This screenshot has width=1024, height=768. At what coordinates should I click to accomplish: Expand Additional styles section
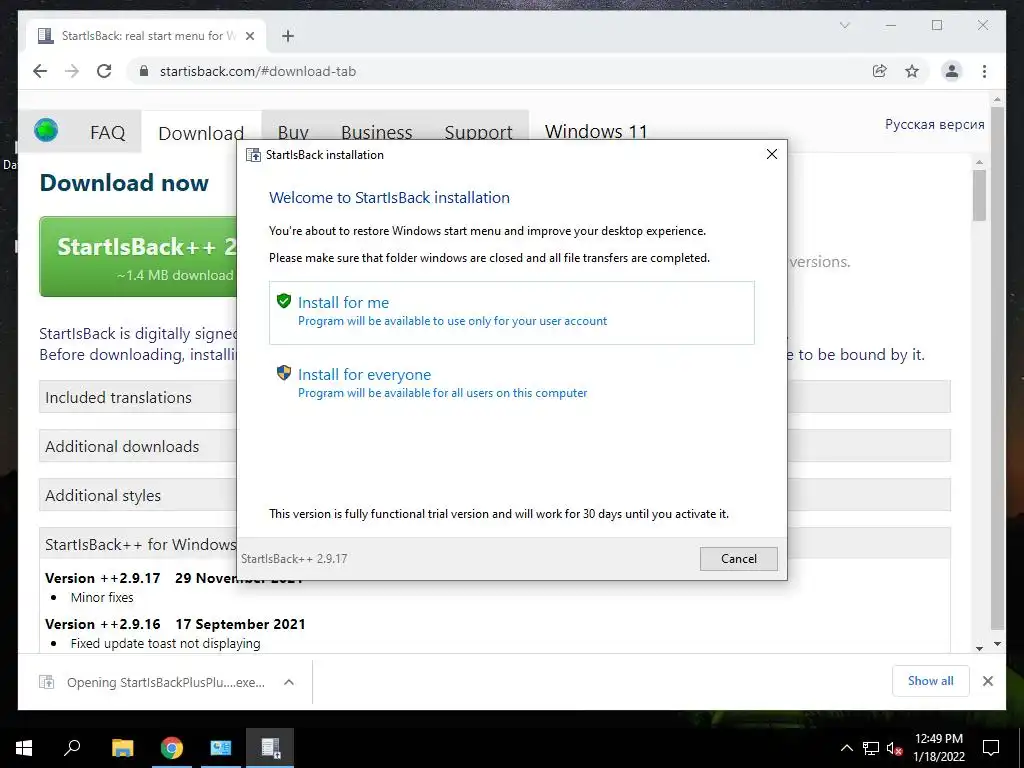tap(494, 495)
